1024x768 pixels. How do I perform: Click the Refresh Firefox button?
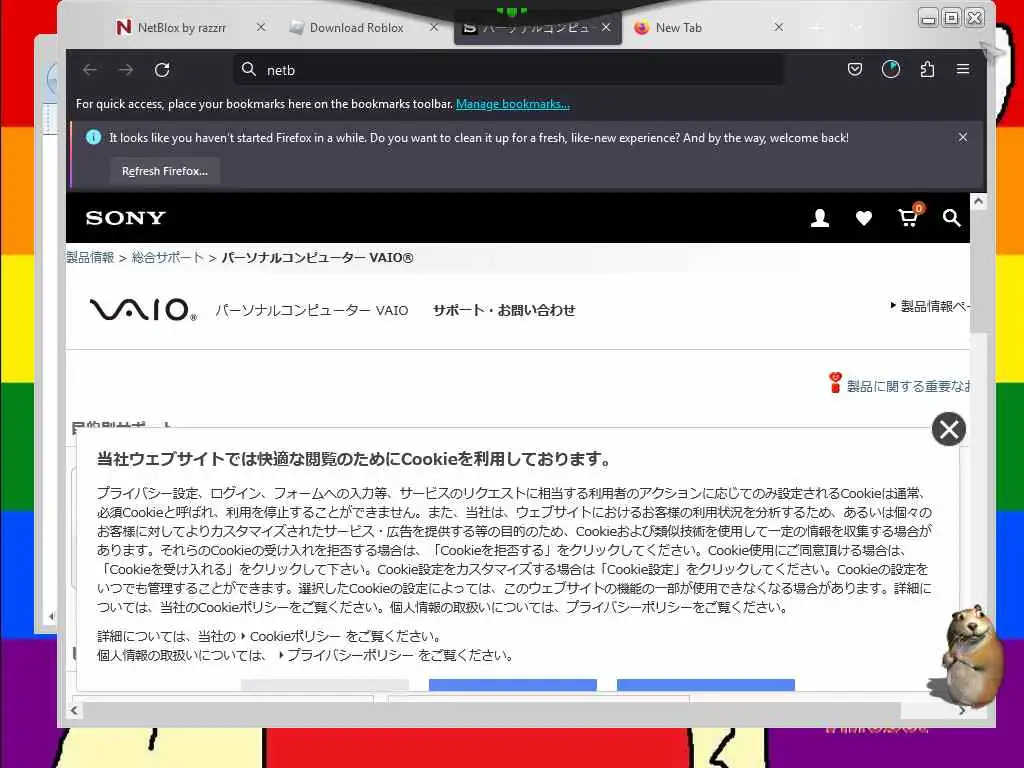pos(165,171)
